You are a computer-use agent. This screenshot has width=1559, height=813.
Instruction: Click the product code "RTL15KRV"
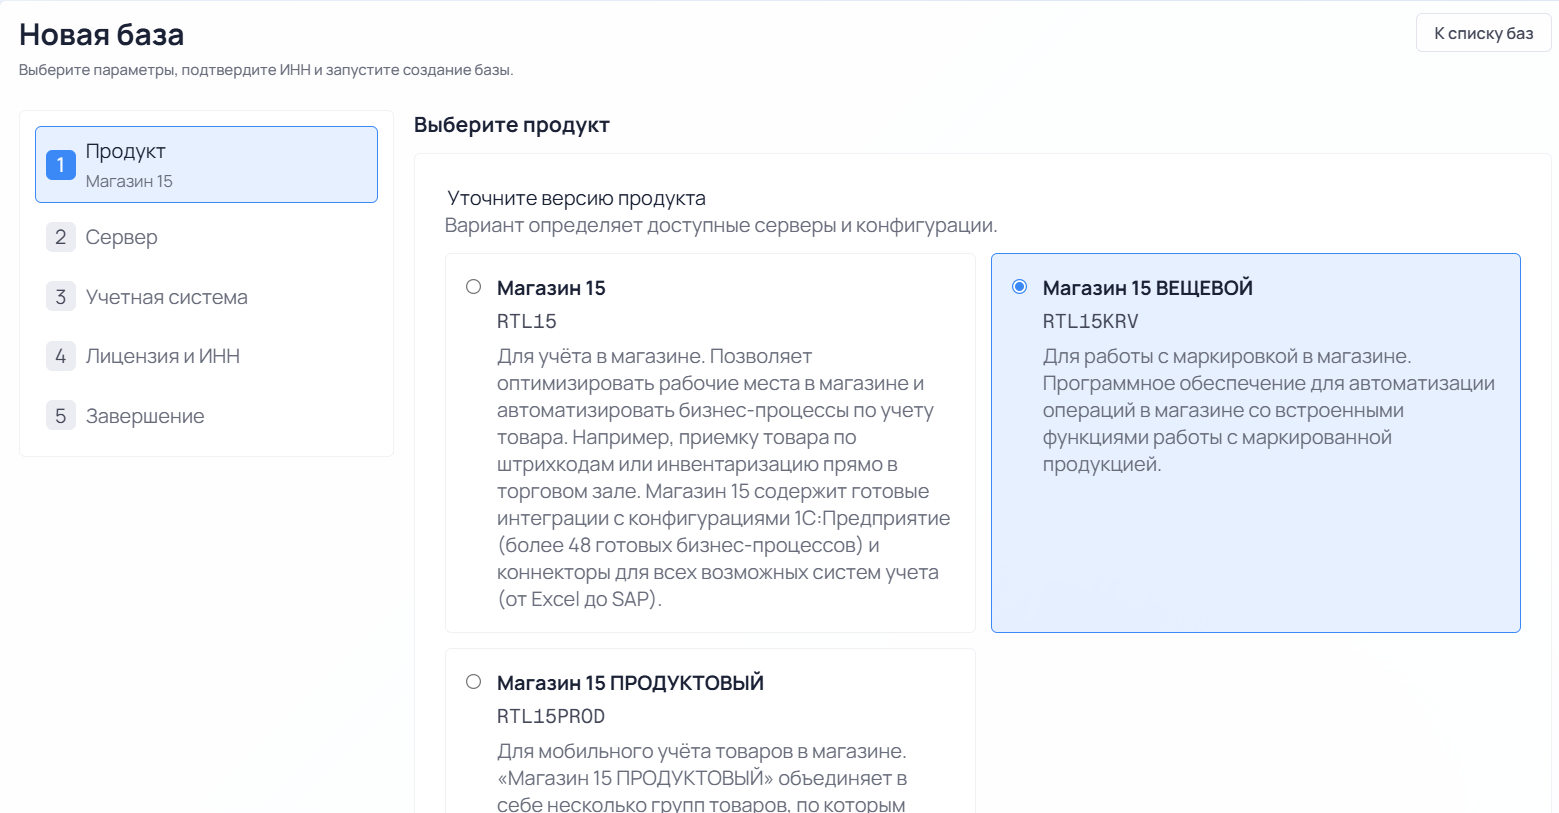click(1090, 321)
